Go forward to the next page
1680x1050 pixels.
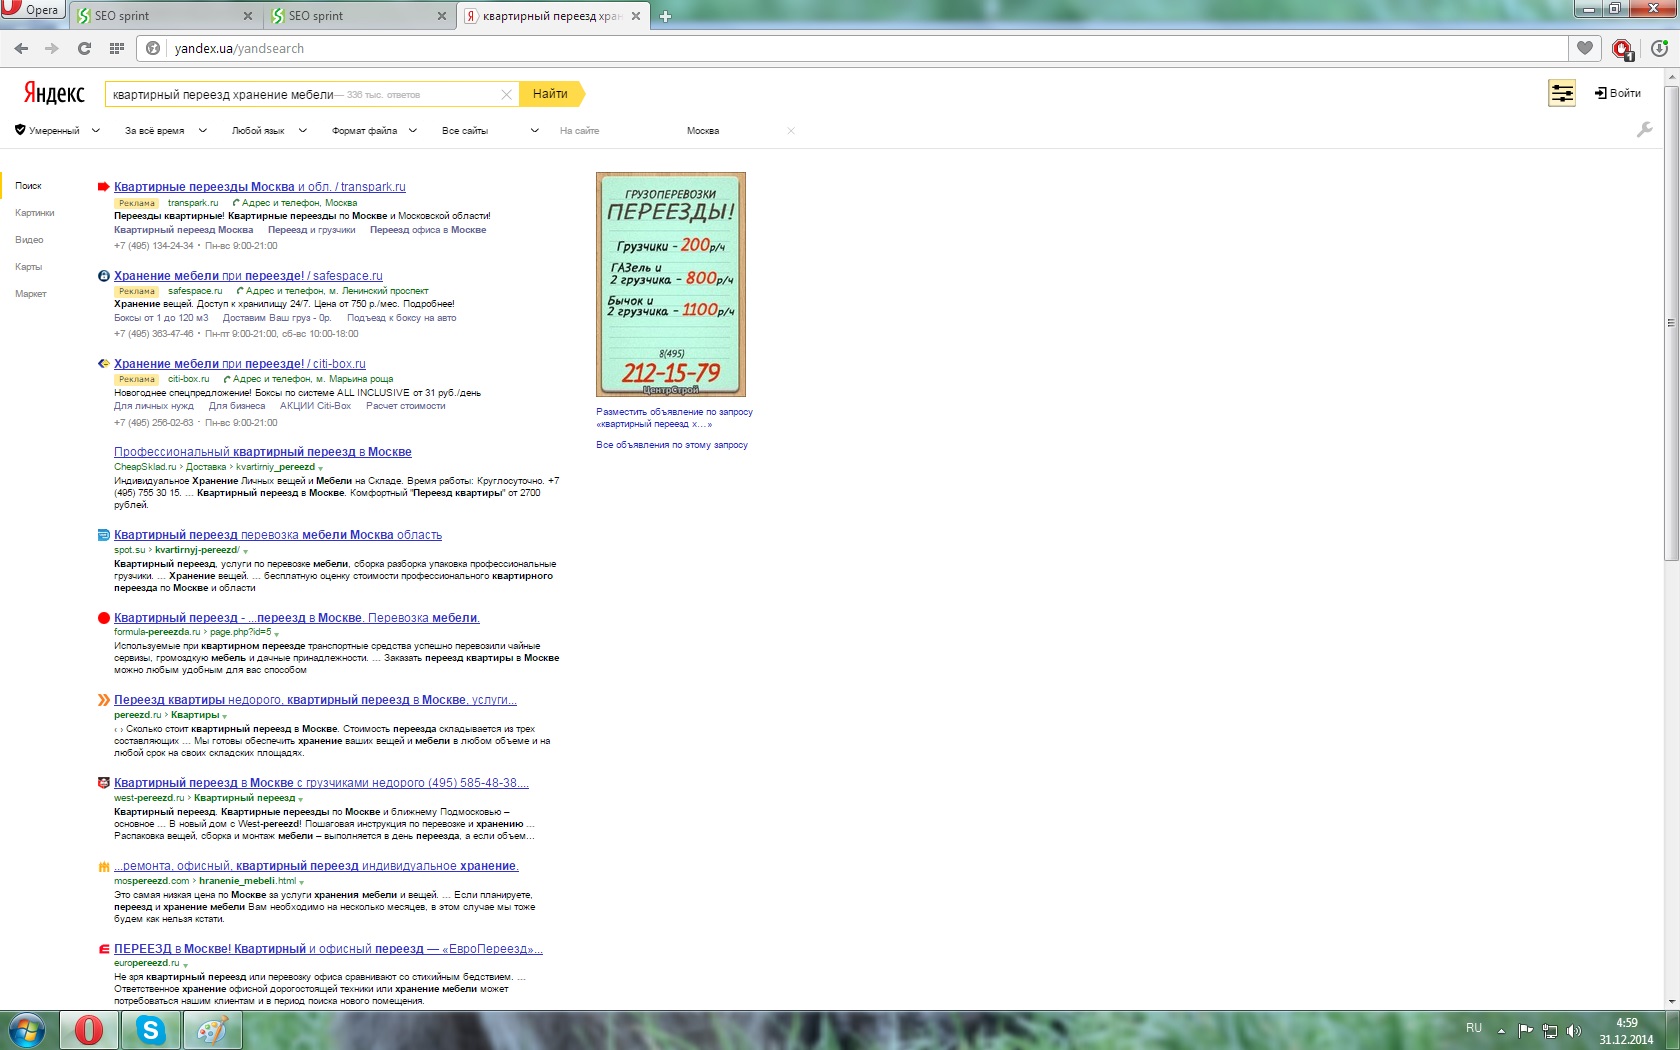point(52,48)
